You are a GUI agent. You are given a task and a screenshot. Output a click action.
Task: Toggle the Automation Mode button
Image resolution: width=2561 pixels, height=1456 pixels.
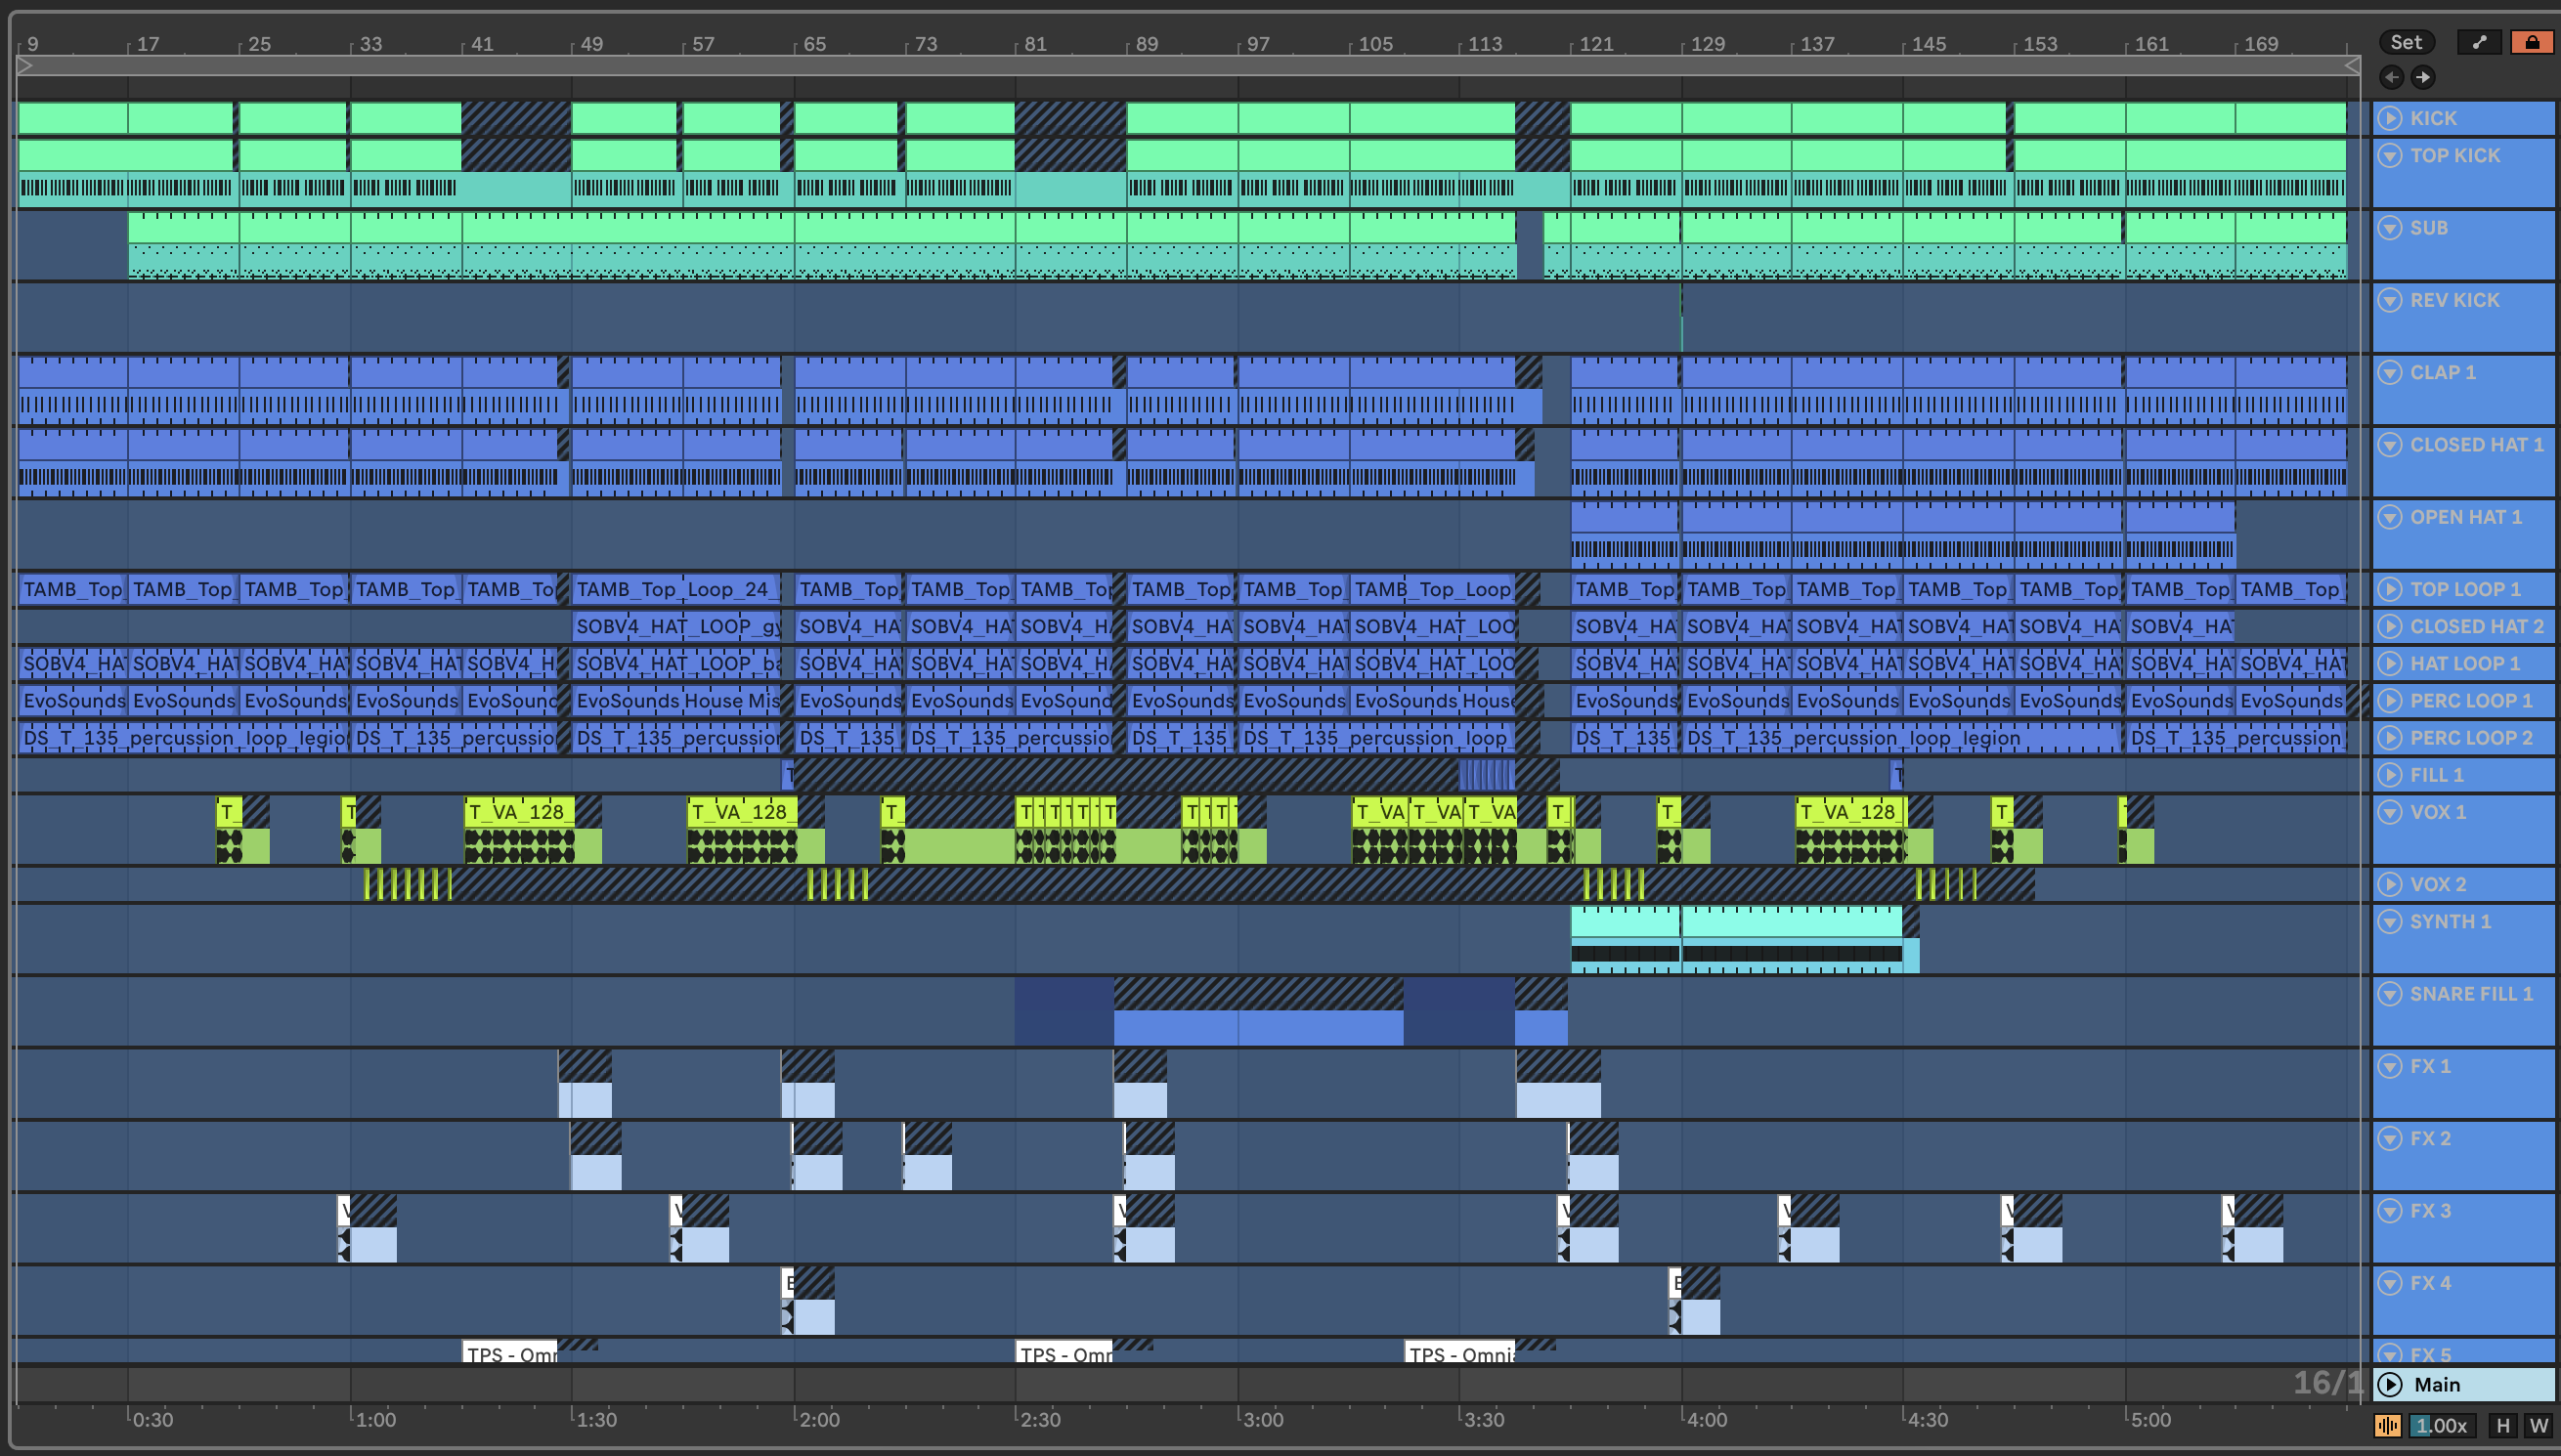[2479, 42]
